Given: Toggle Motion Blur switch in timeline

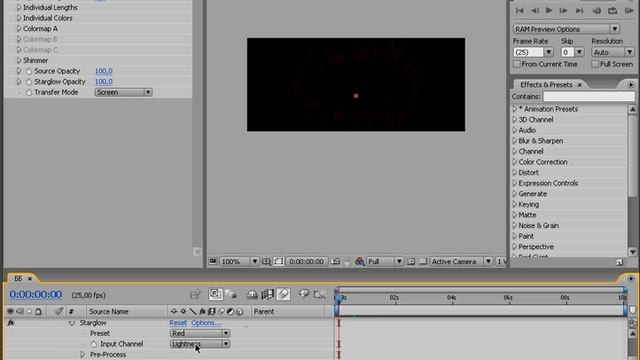Looking at the screenshot, I should coord(284,294).
